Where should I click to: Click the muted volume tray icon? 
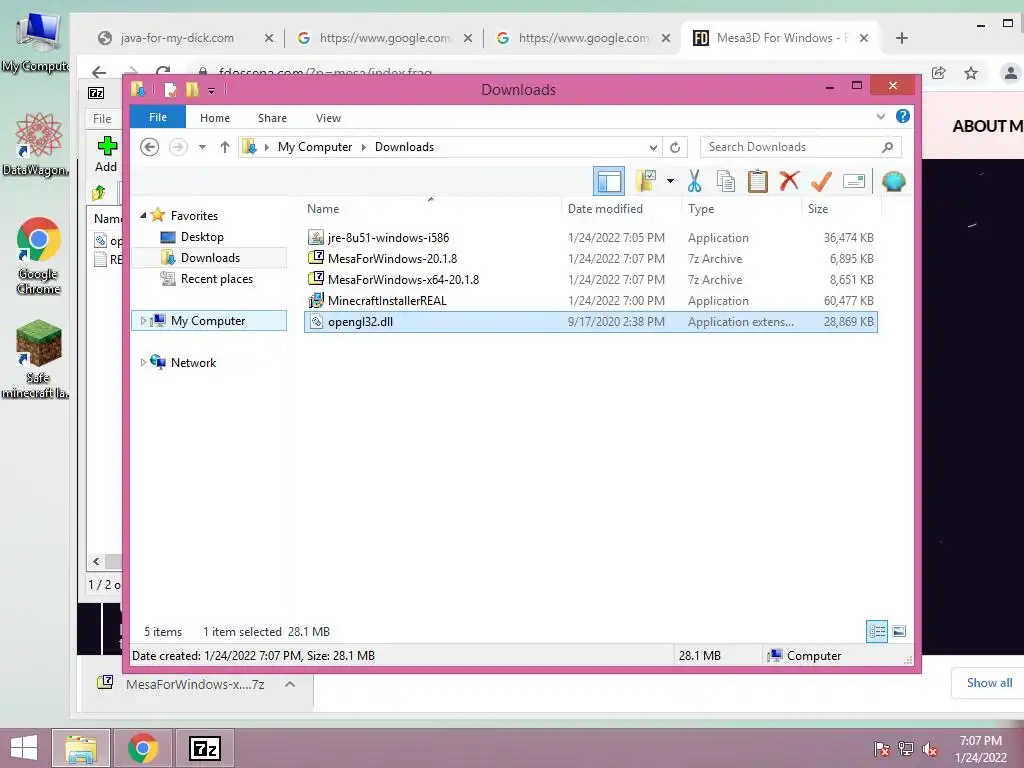(x=929, y=749)
